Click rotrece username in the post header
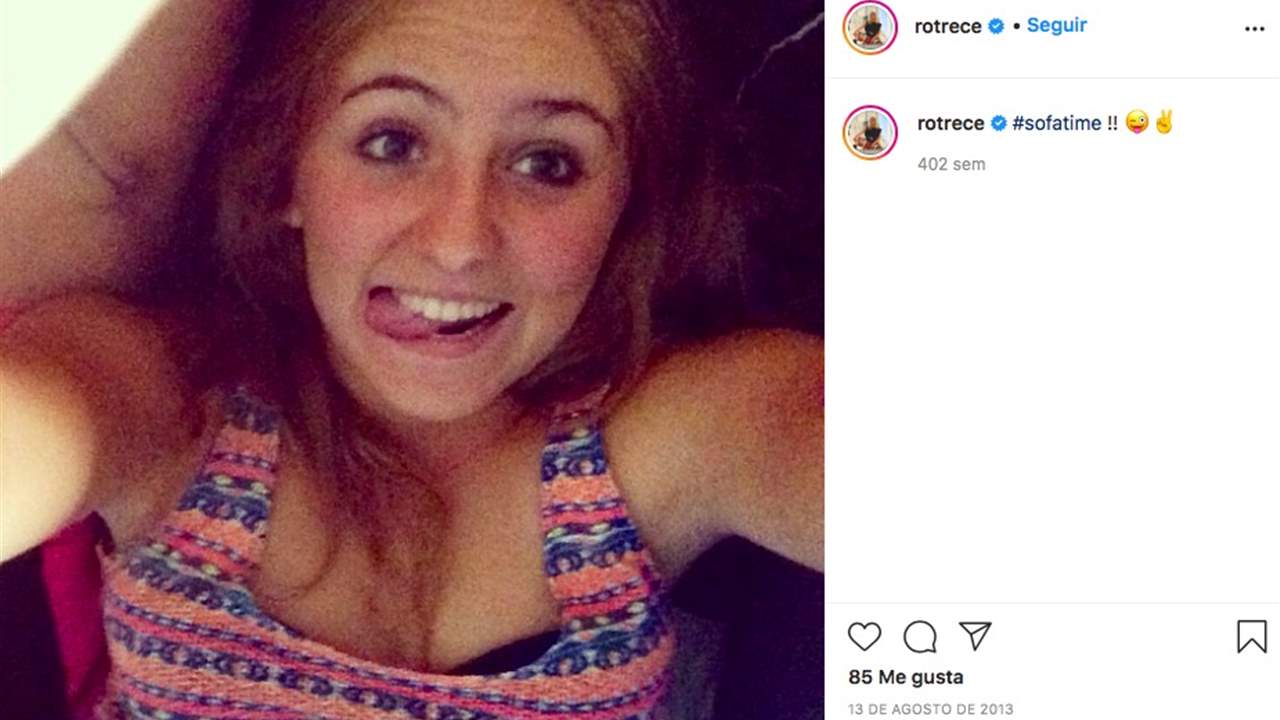 (x=948, y=27)
